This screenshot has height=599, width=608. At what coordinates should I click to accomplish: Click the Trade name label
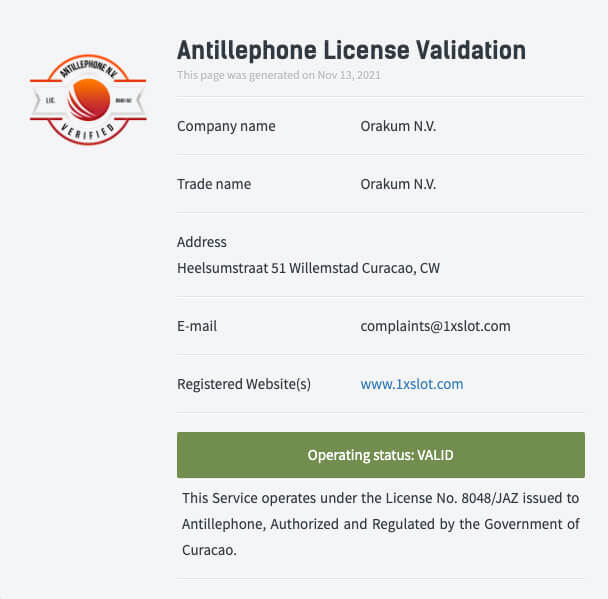[214, 184]
